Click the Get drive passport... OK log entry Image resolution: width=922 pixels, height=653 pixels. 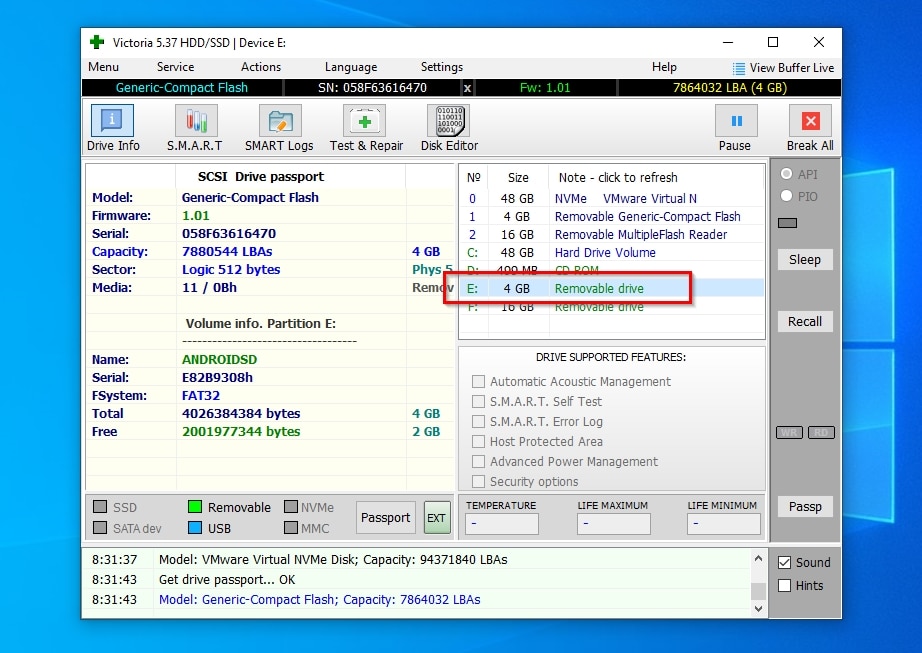[227, 580]
